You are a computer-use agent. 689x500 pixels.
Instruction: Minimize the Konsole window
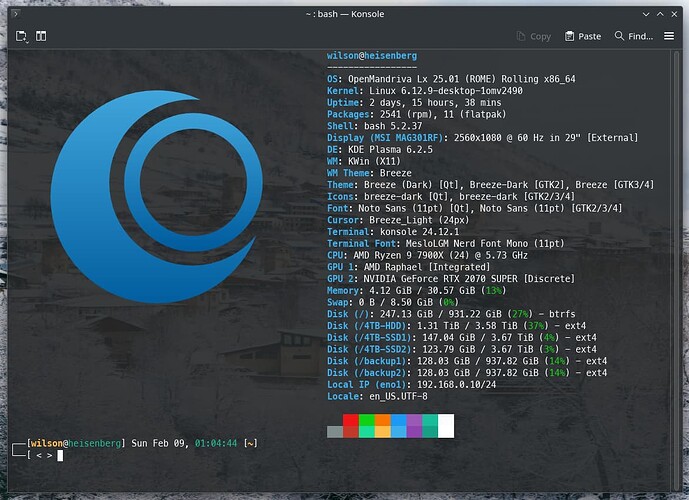(x=646, y=14)
